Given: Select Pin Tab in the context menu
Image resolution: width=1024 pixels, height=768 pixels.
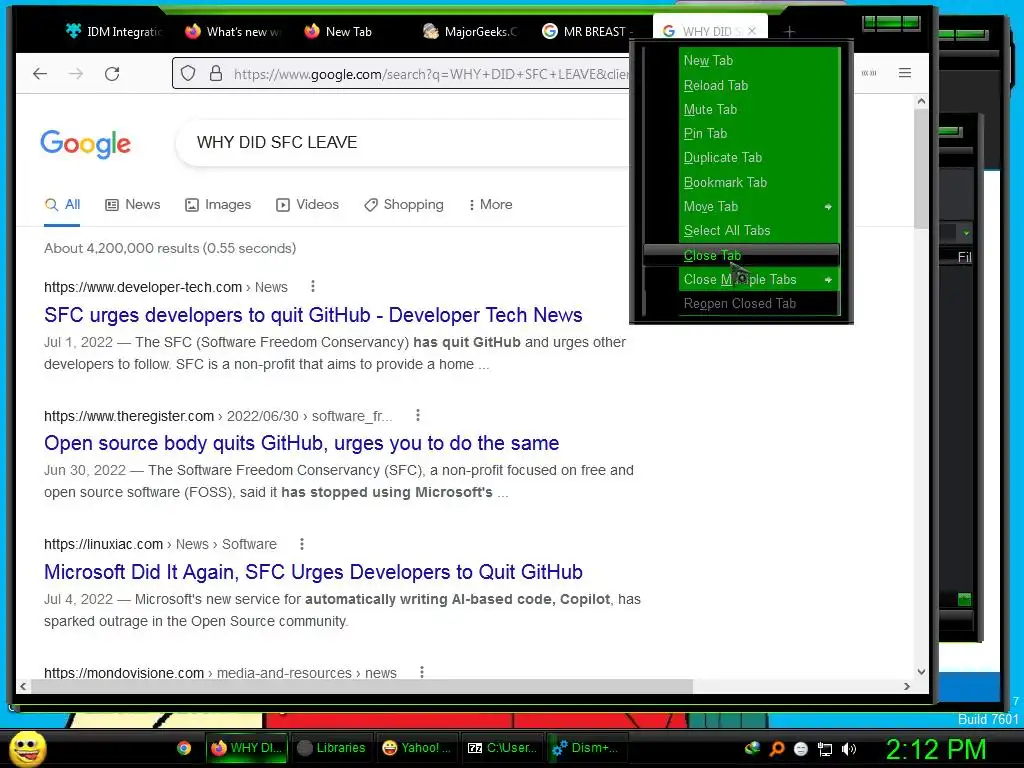Looking at the screenshot, I should click(741, 134).
